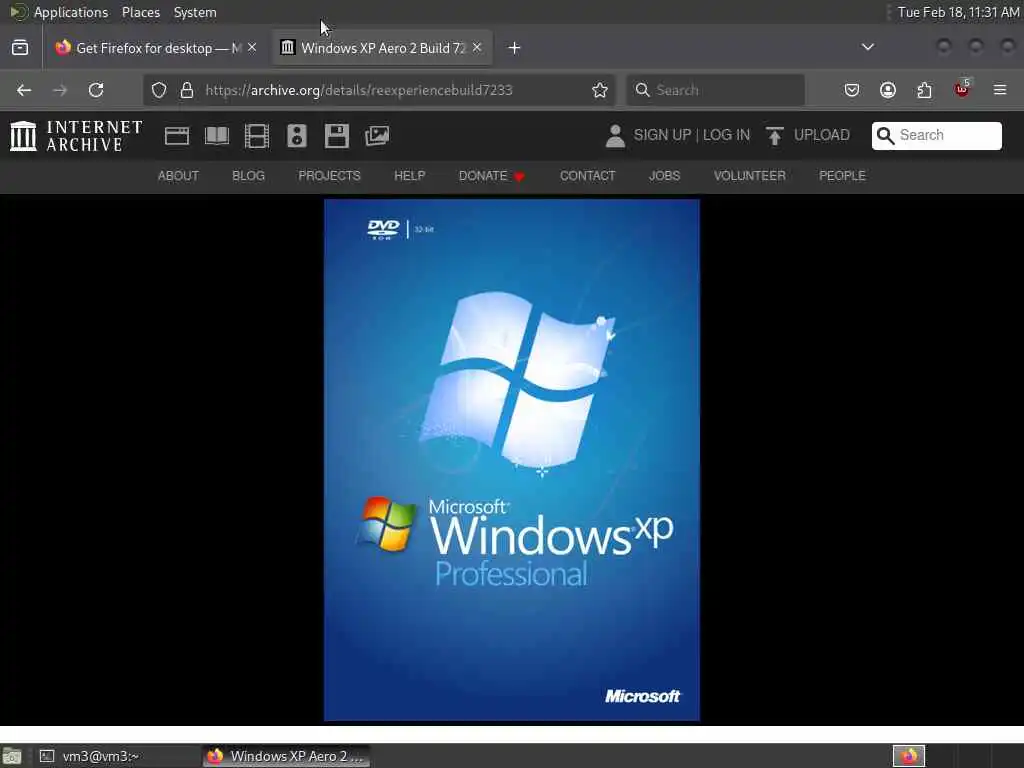Open the PROJECTS link
The width and height of the screenshot is (1024, 768).
click(x=329, y=176)
